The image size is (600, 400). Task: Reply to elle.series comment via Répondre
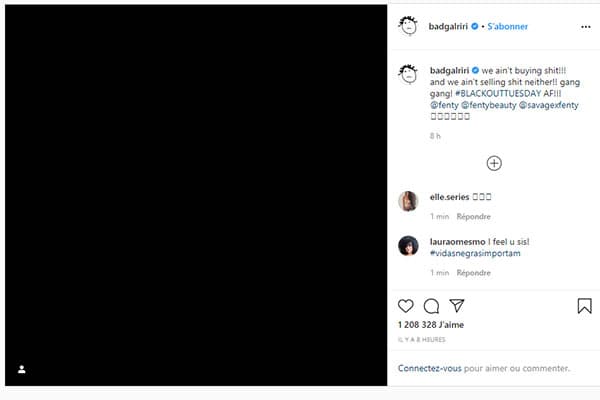pyautogui.click(x=473, y=217)
